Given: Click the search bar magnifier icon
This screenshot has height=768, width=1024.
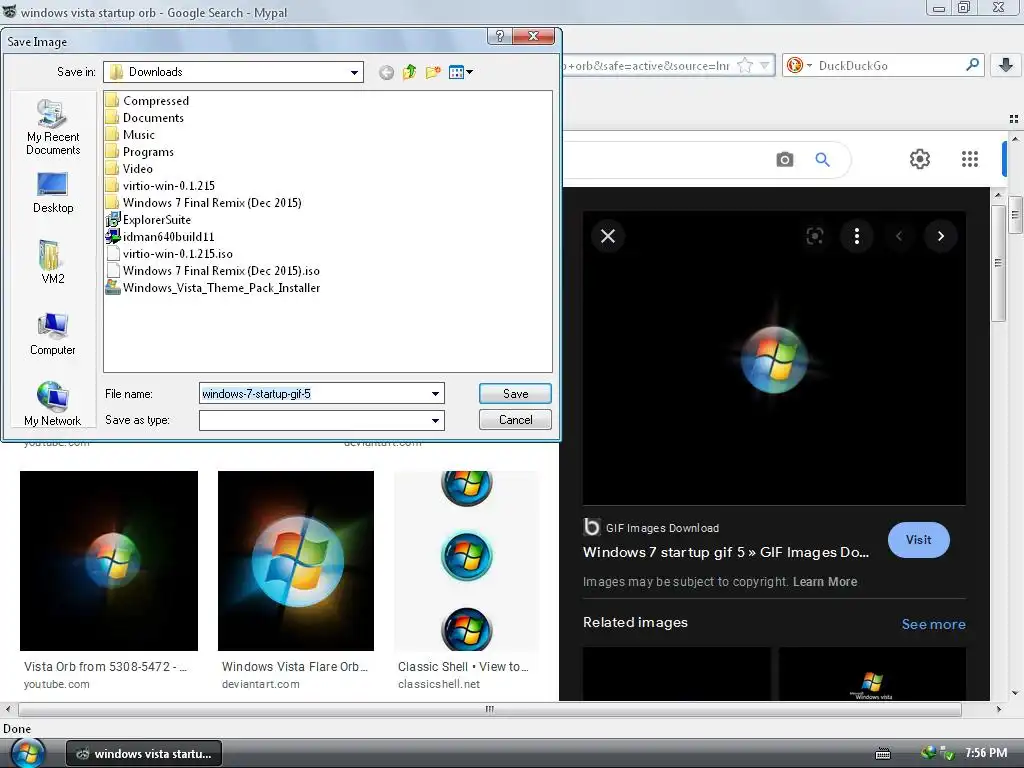Looking at the screenshot, I should point(972,65).
